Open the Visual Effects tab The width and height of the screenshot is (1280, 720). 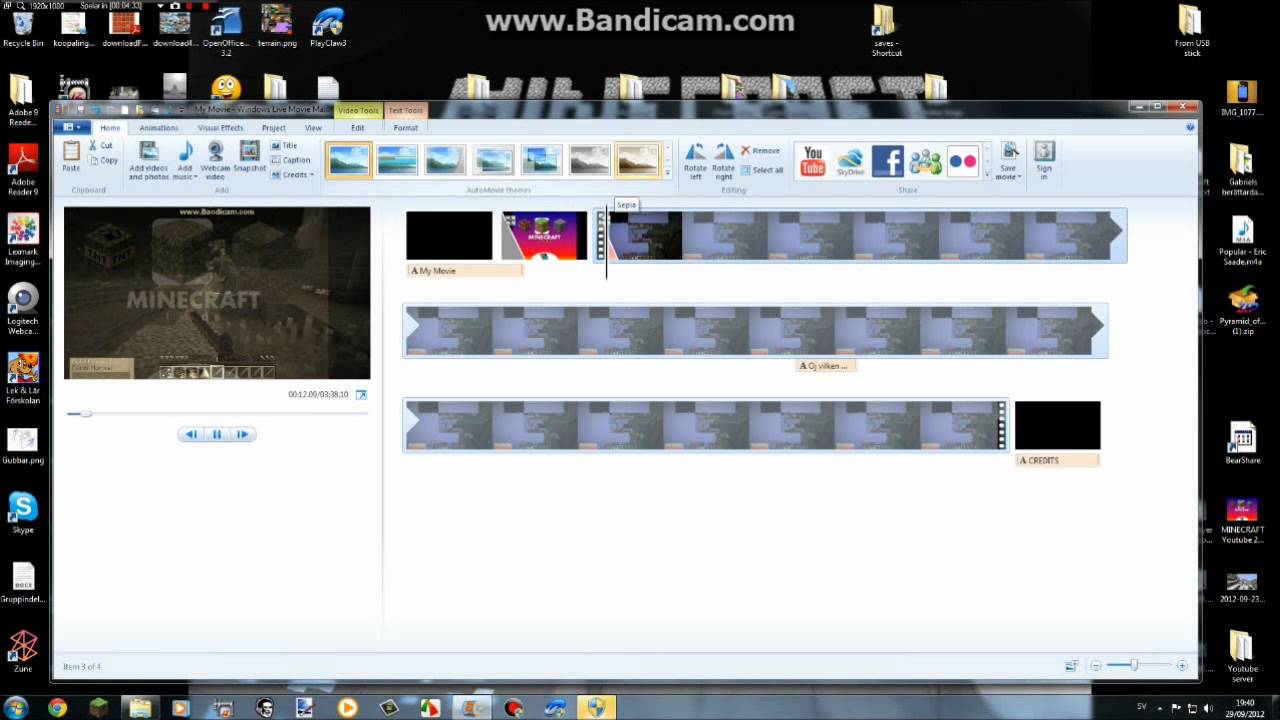pos(220,128)
